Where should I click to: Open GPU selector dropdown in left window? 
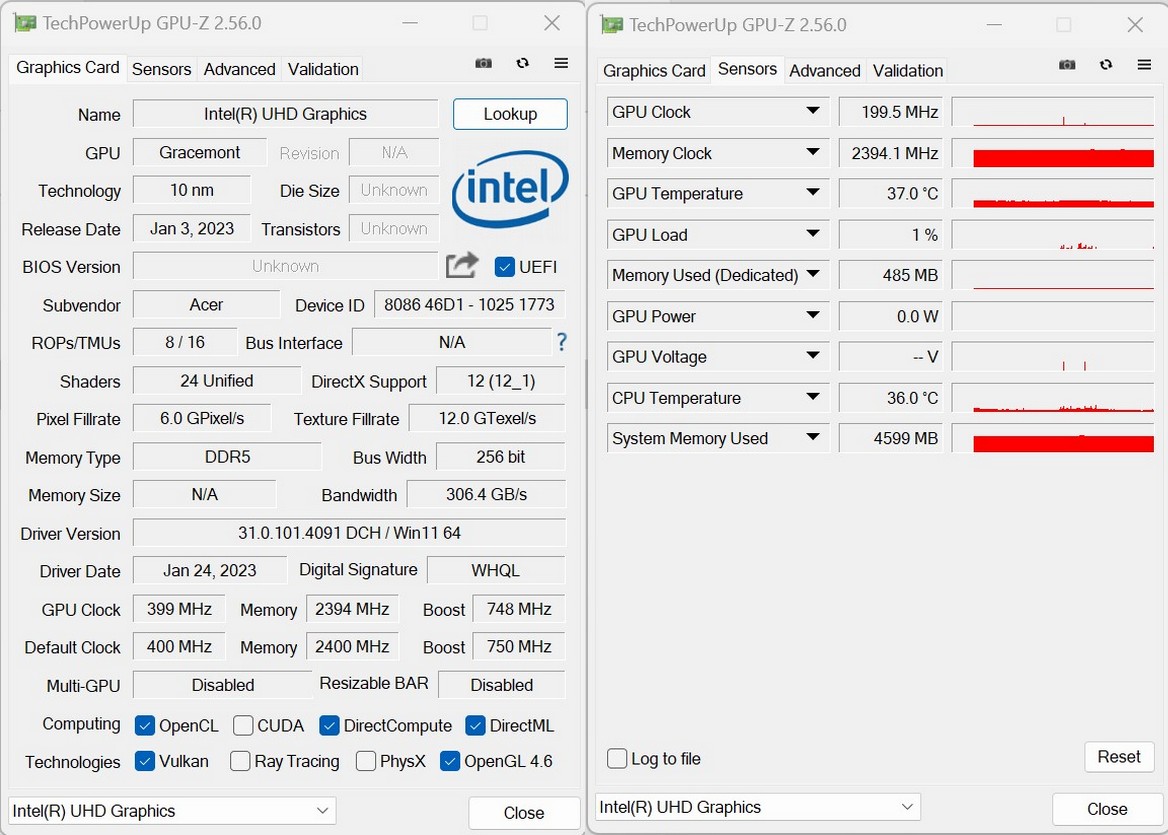[x=172, y=810]
